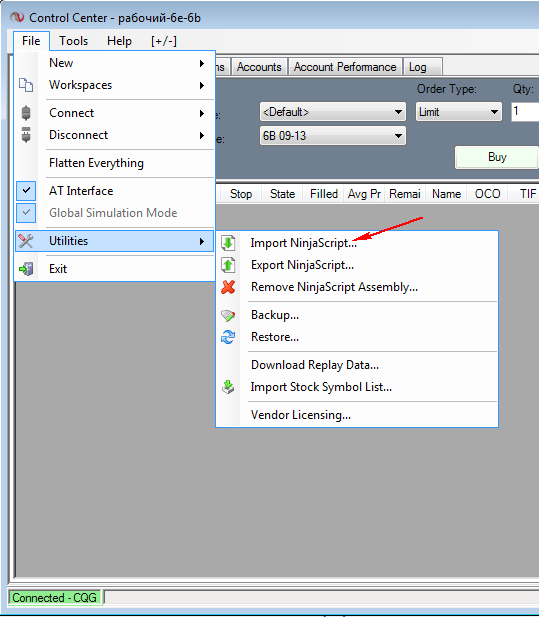This screenshot has height=617, width=539.
Task: Open the Tools menu
Action: pyautogui.click(x=74, y=41)
